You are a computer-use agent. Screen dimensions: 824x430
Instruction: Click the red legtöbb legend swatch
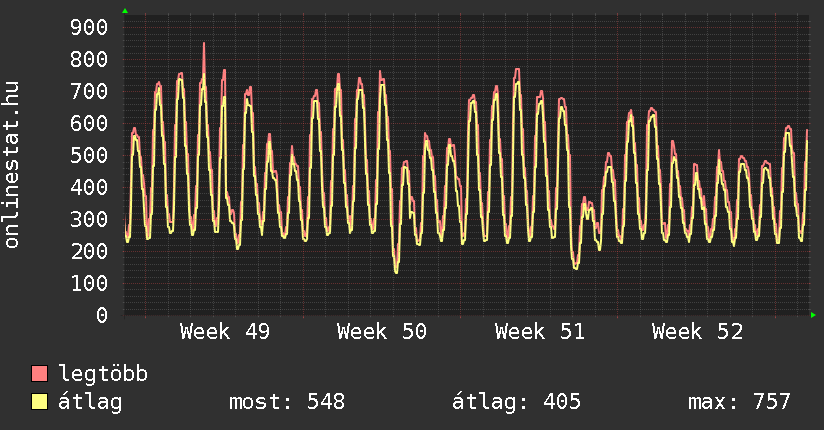(x=40, y=374)
